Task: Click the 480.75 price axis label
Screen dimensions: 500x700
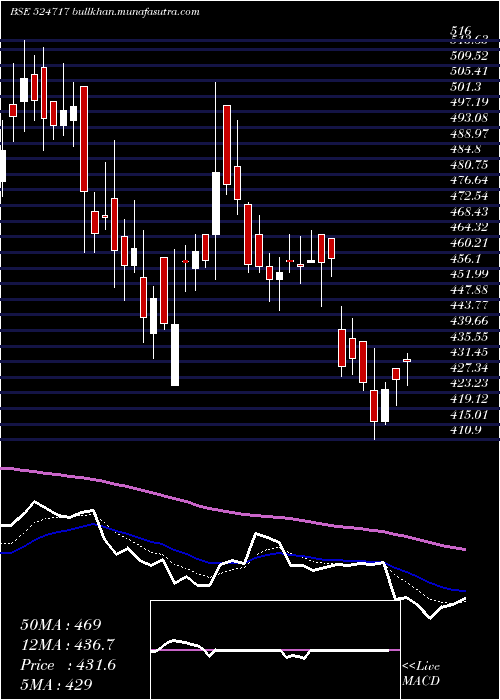Action: point(470,165)
